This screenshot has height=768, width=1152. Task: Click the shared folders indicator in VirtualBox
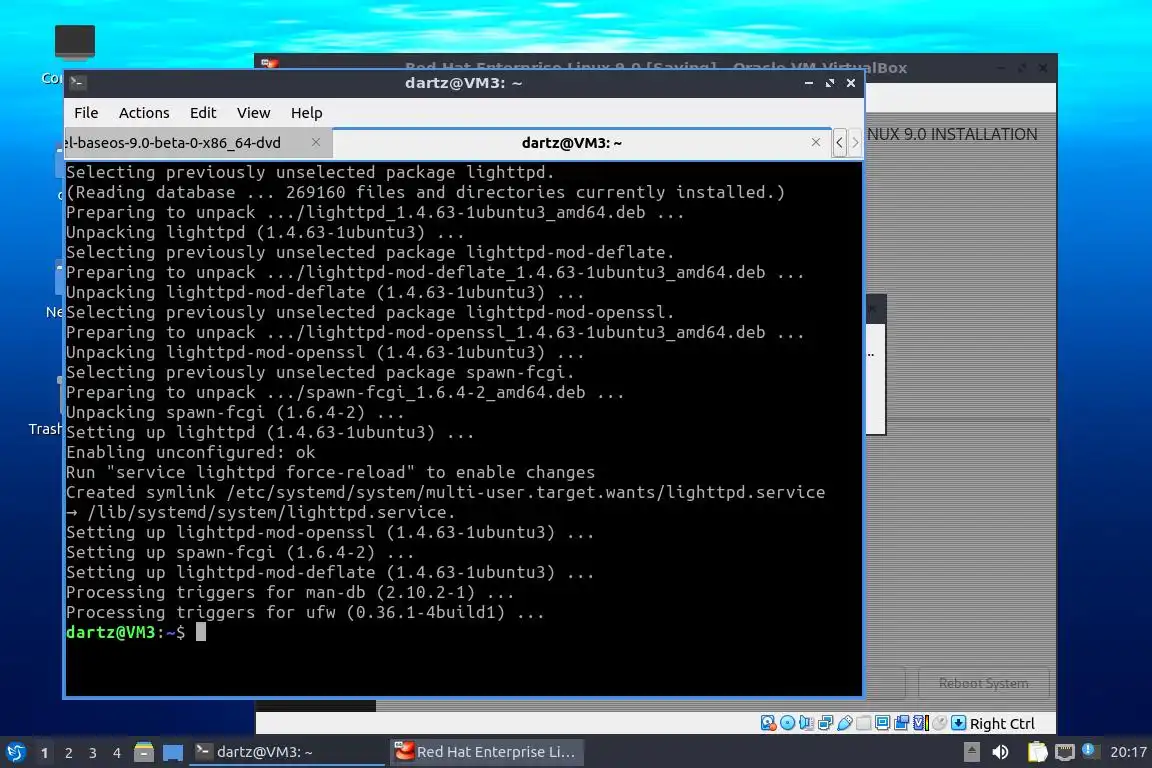(x=864, y=723)
